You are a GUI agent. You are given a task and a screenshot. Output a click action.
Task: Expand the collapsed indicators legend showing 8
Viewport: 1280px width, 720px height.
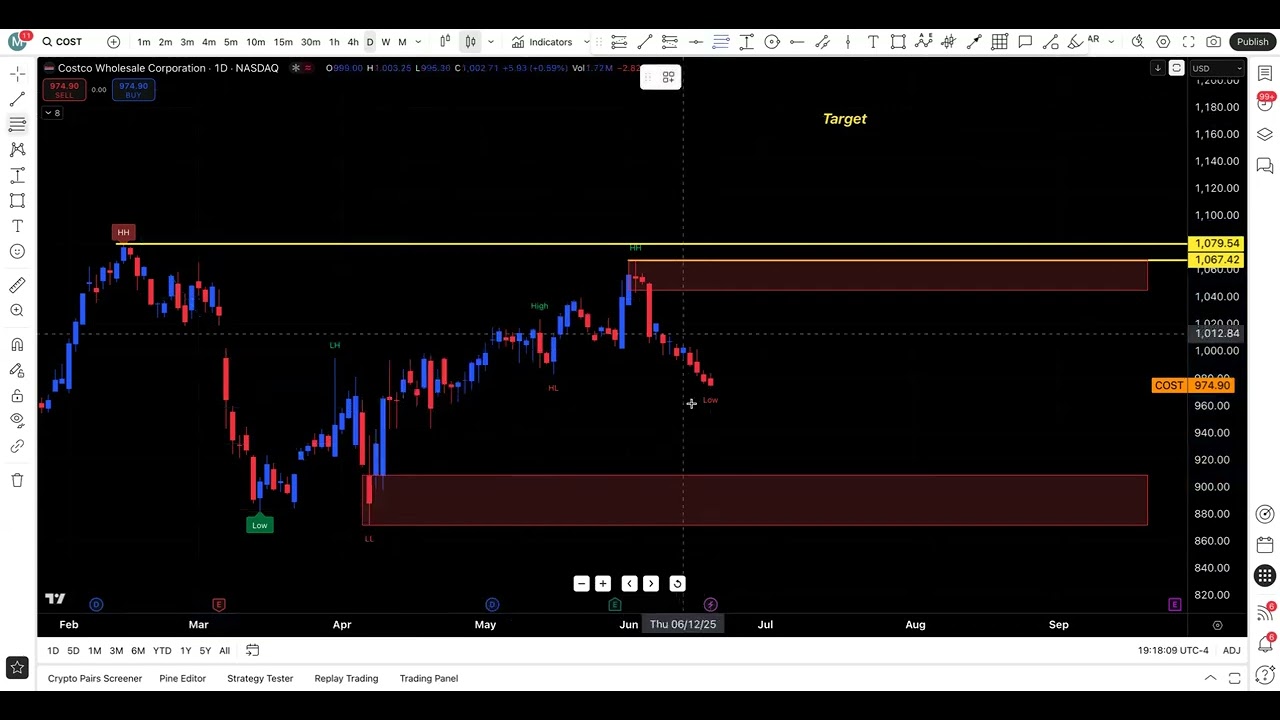click(52, 113)
